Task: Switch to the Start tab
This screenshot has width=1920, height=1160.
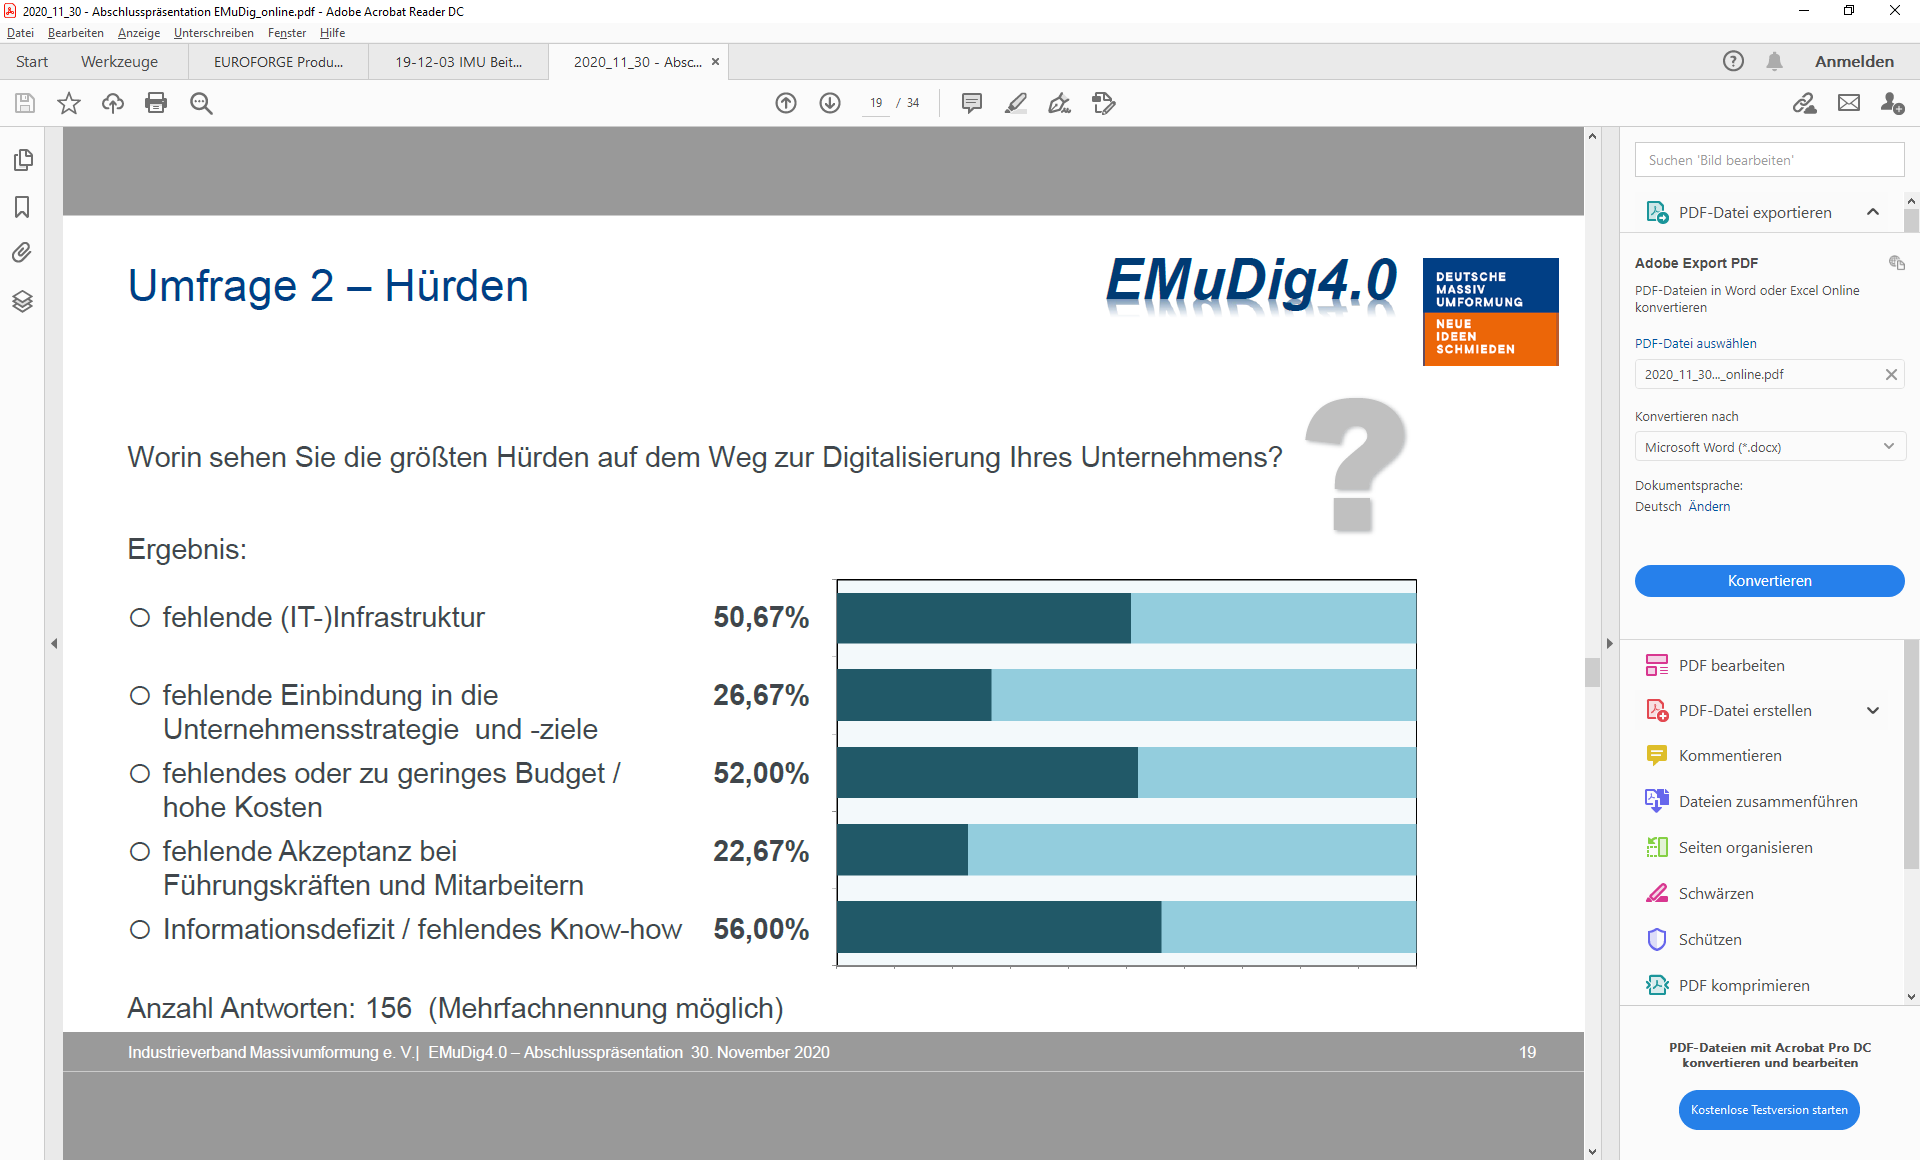Action: tap(32, 61)
